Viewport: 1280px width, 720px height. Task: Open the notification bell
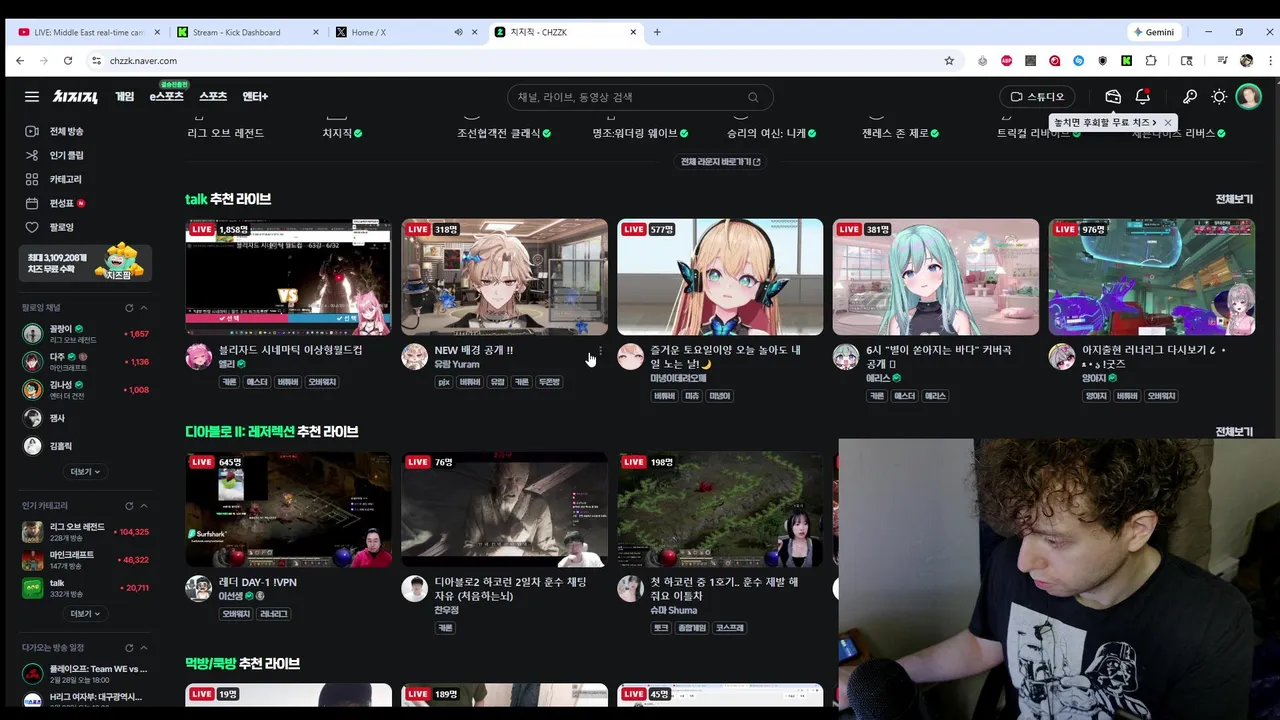[x=1142, y=97]
